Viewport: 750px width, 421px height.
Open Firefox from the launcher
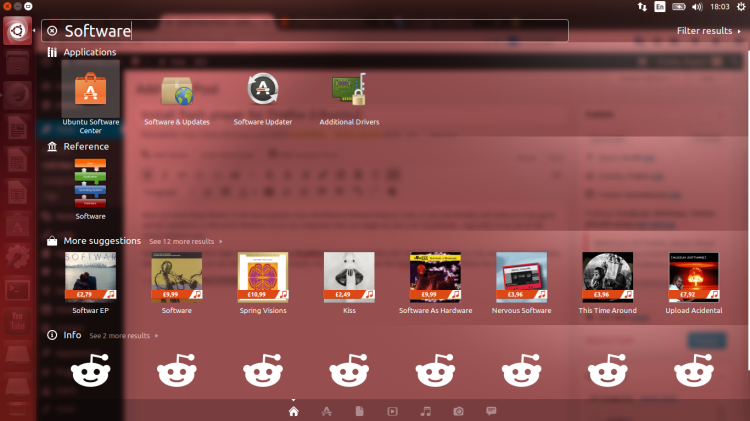[x=17, y=95]
